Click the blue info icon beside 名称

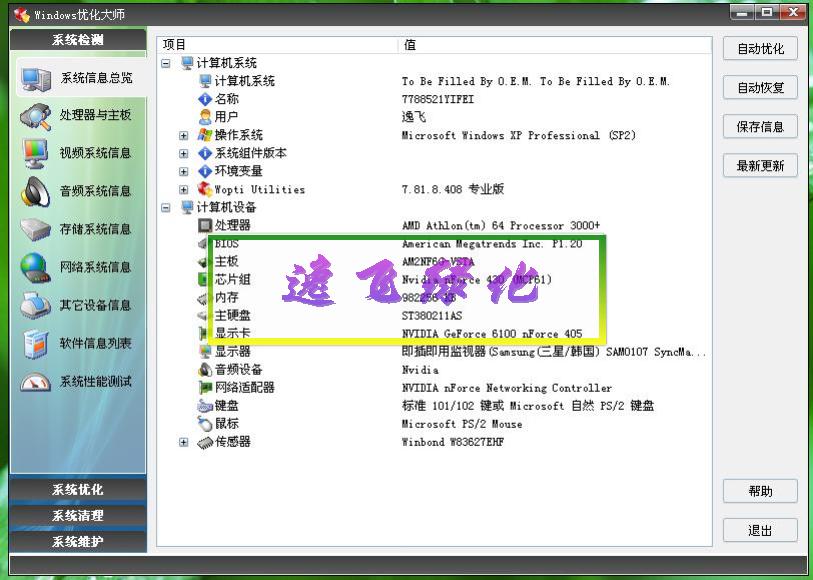click(x=205, y=98)
